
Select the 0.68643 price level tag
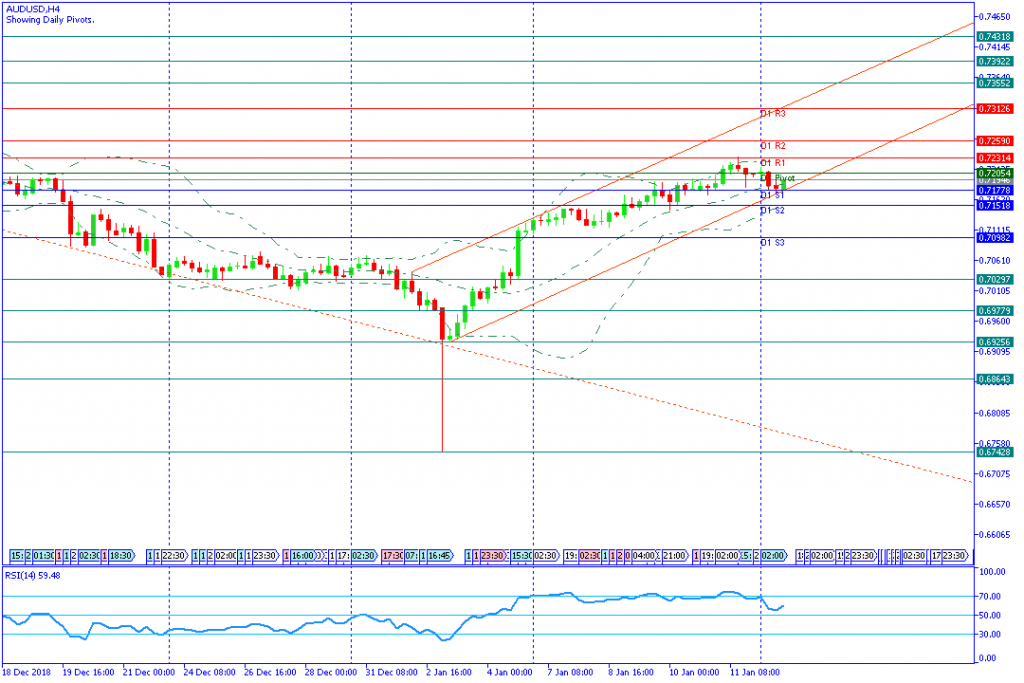[995, 379]
